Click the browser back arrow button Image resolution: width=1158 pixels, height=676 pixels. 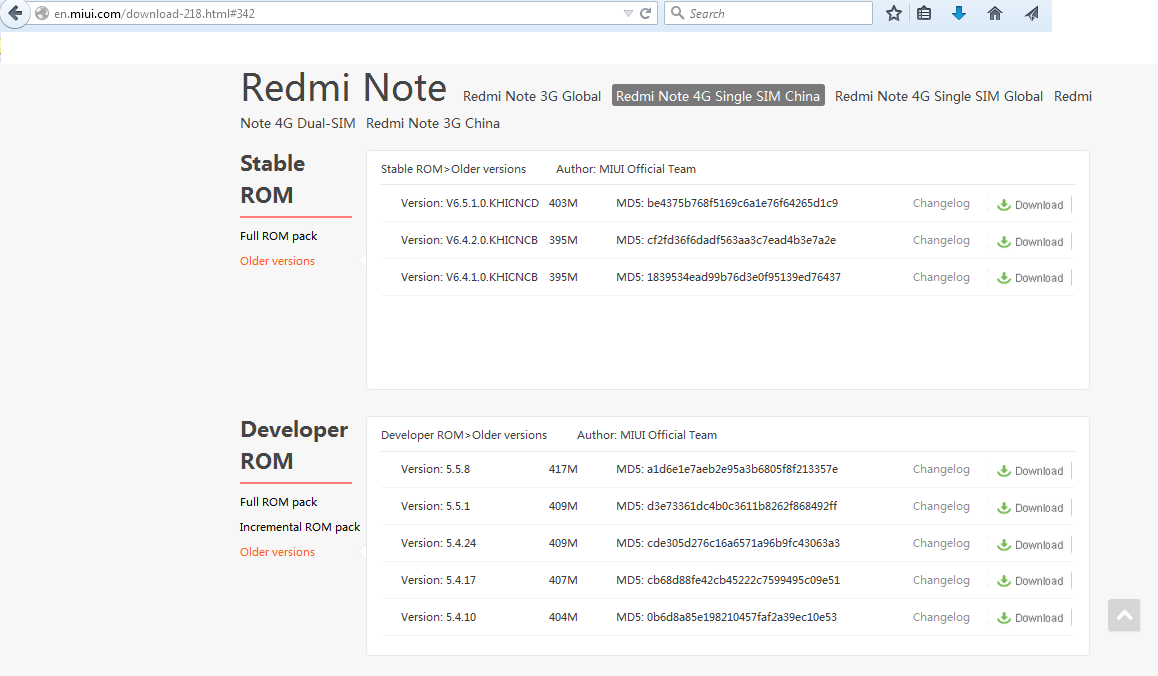(14, 13)
